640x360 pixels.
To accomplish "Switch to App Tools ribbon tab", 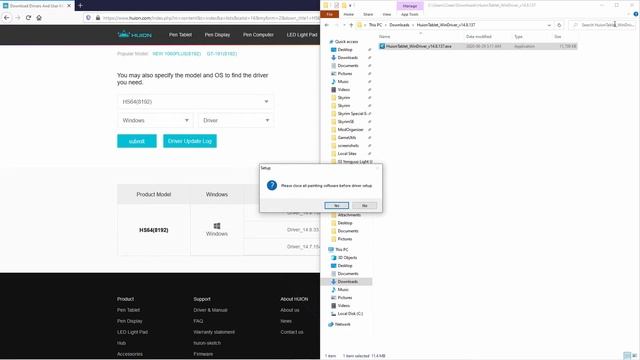I will coord(409,14).
